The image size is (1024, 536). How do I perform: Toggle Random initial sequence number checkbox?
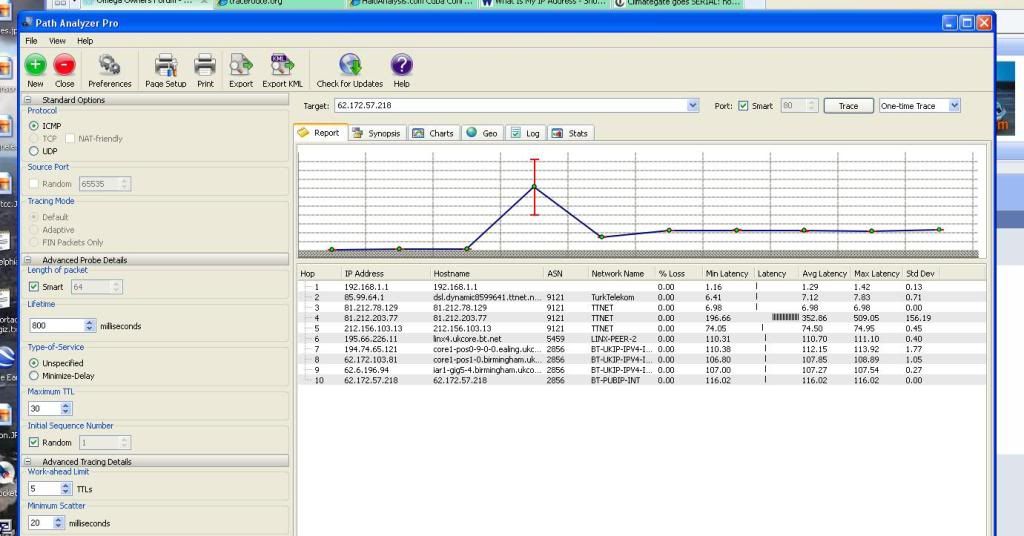click(x=34, y=443)
